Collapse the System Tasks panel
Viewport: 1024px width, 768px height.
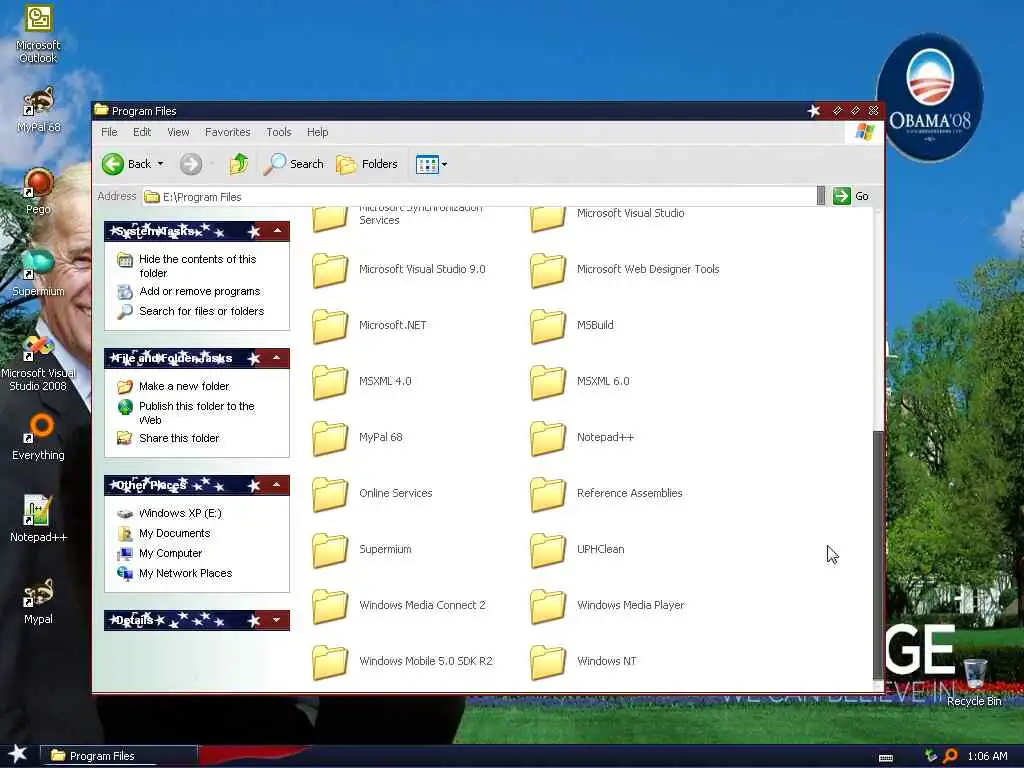(x=278, y=231)
